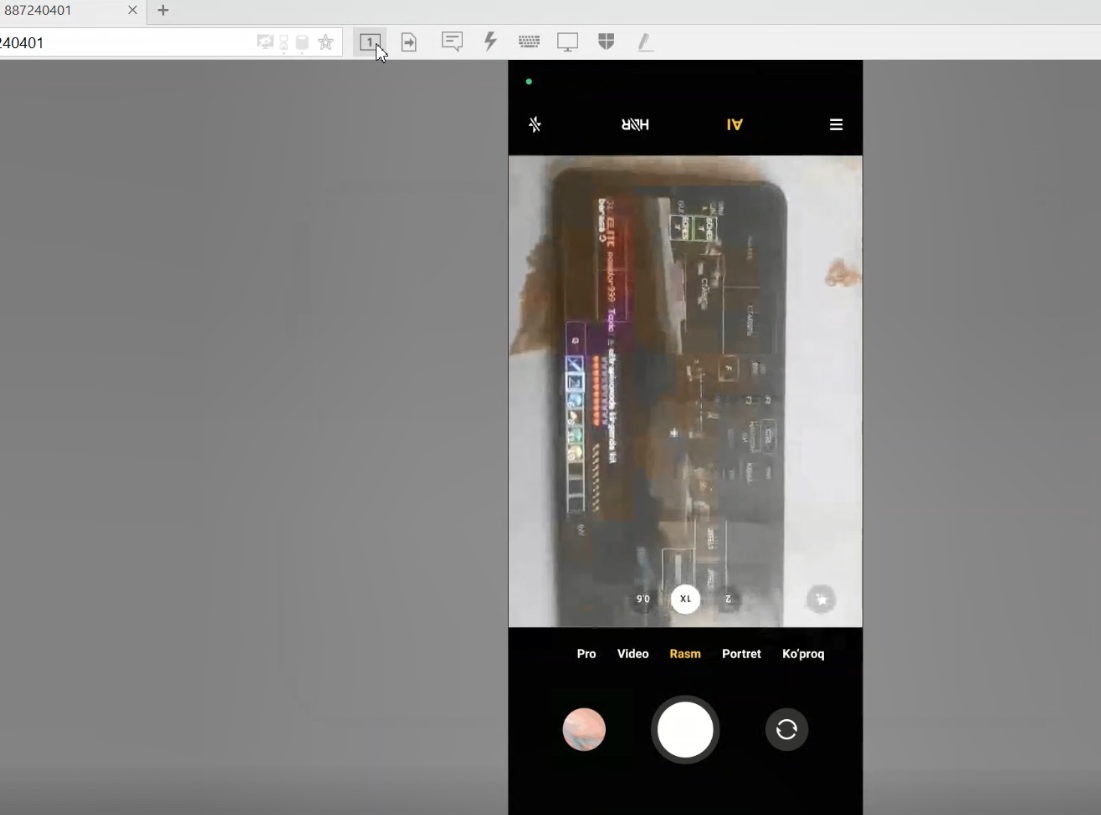This screenshot has height=815, width=1101.
Task: Click the cylinder icon in the address bar
Action: [302, 43]
